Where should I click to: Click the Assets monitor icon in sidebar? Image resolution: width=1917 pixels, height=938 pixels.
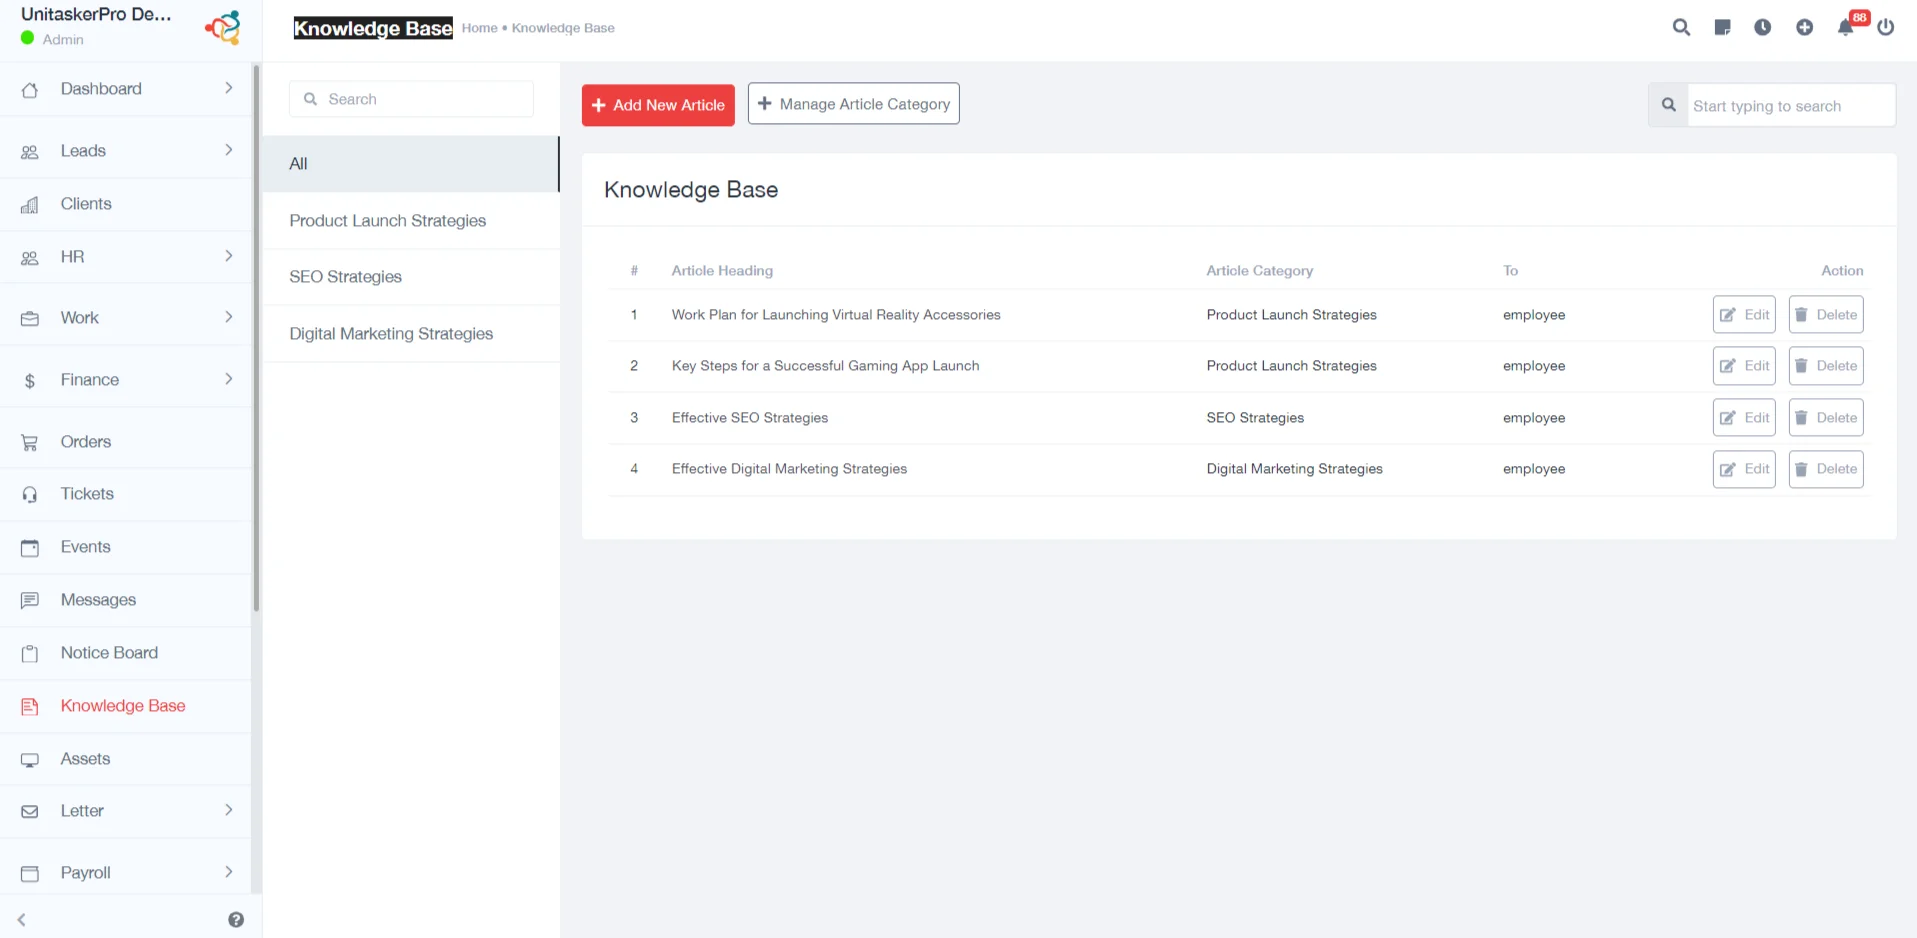click(x=30, y=760)
